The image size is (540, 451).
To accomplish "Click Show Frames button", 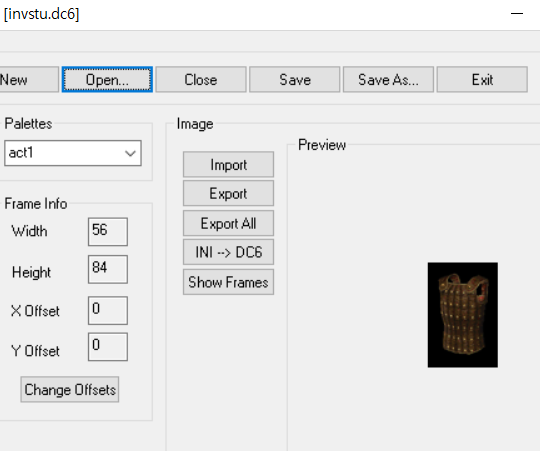I will coord(228,282).
